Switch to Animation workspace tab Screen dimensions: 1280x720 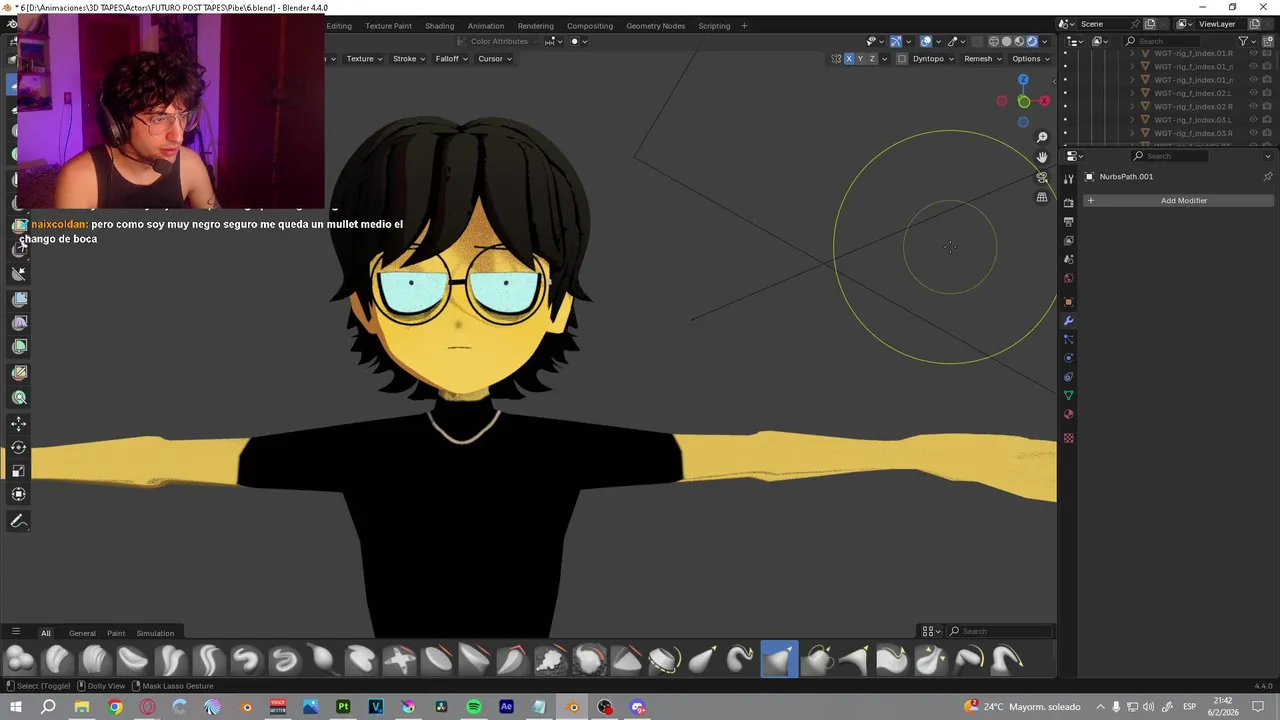point(486,26)
